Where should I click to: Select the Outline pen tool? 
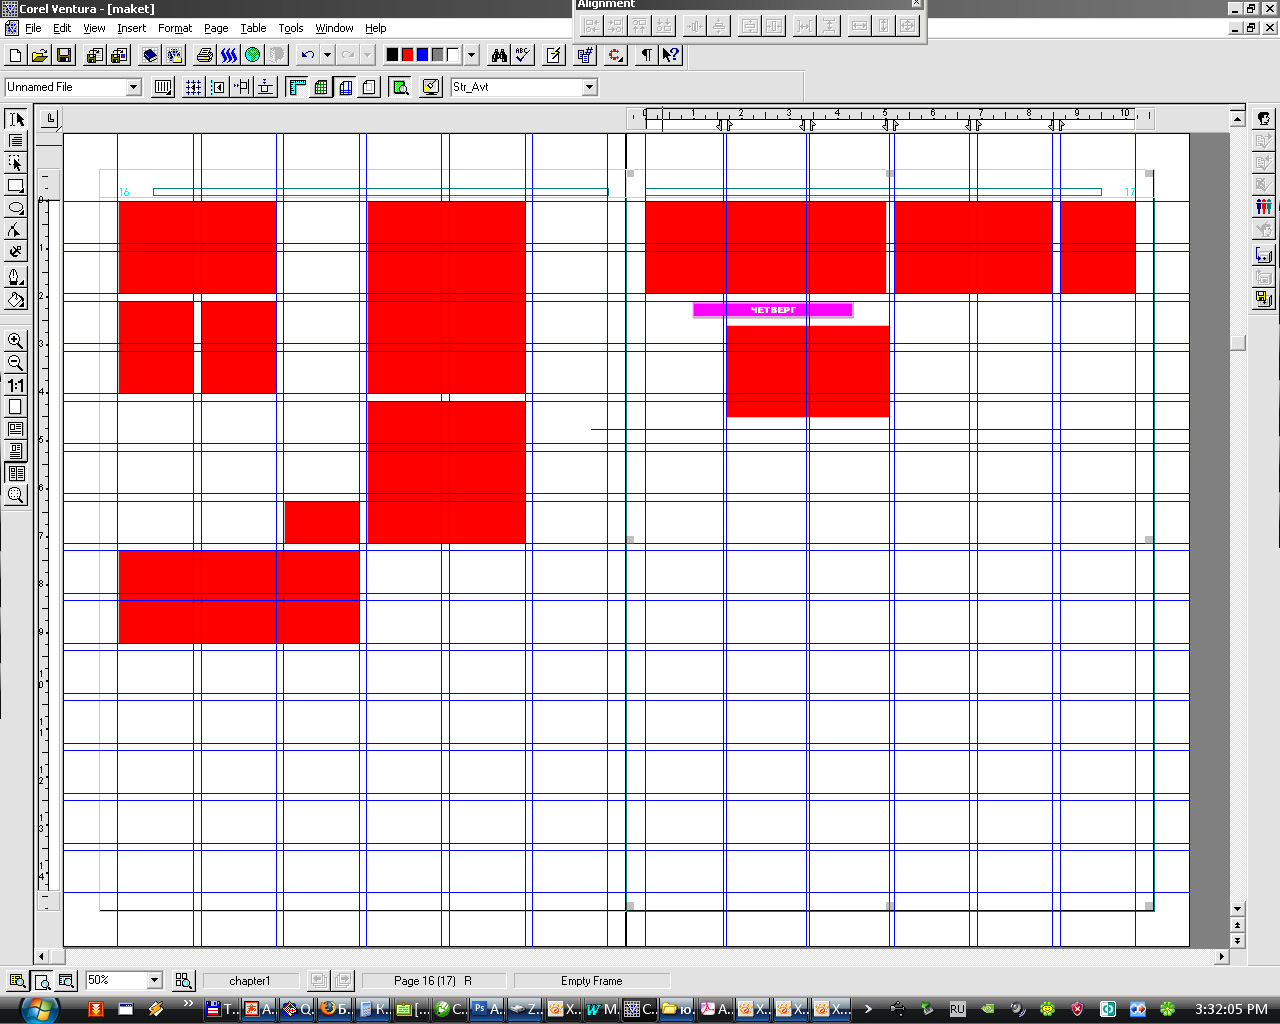[x=16, y=277]
